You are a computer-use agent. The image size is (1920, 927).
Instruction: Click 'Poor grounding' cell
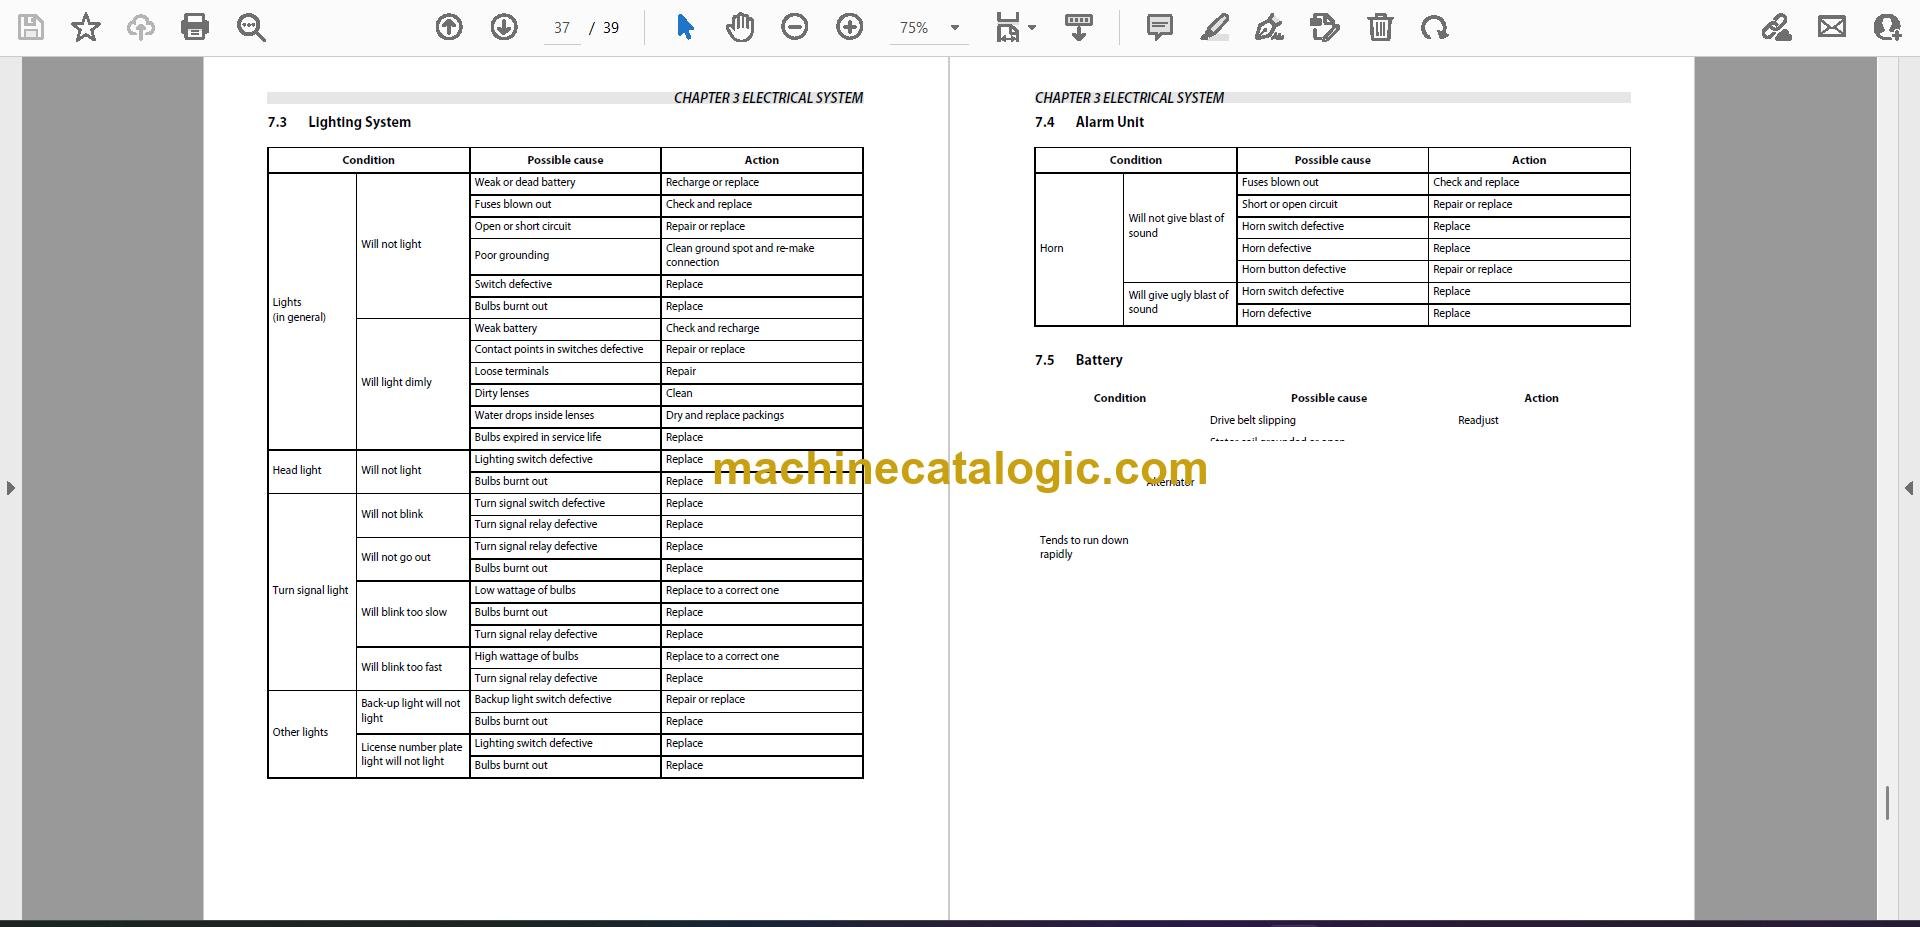tap(565, 255)
